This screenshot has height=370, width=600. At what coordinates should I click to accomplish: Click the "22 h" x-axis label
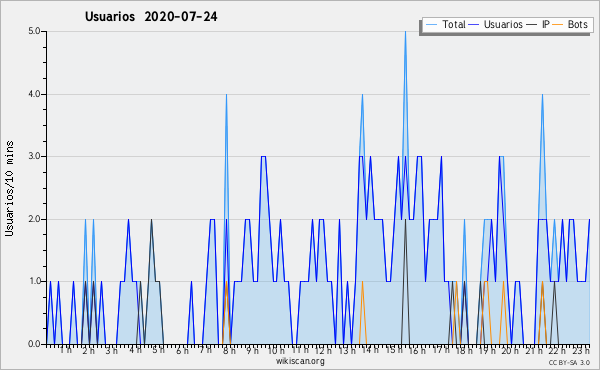(557, 351)
